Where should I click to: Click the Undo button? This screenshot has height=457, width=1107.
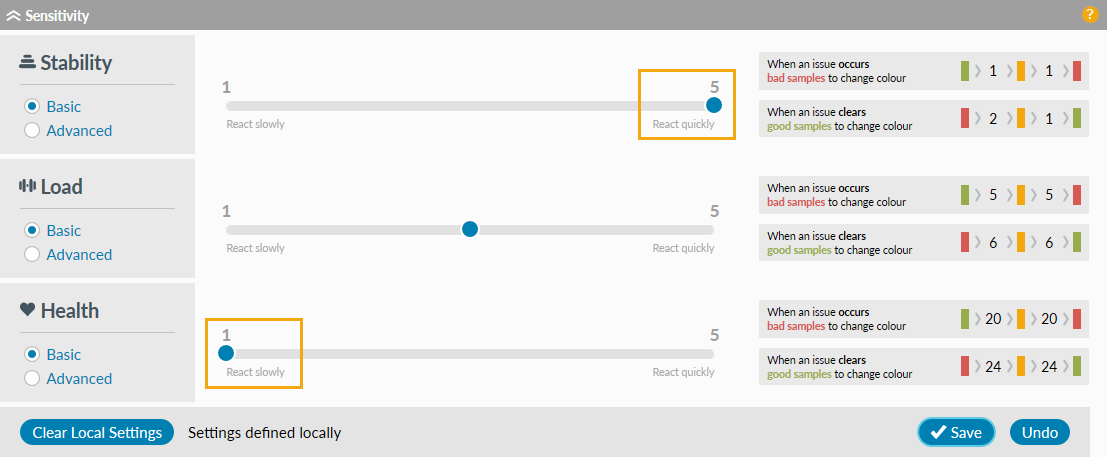coord(1040,432)
